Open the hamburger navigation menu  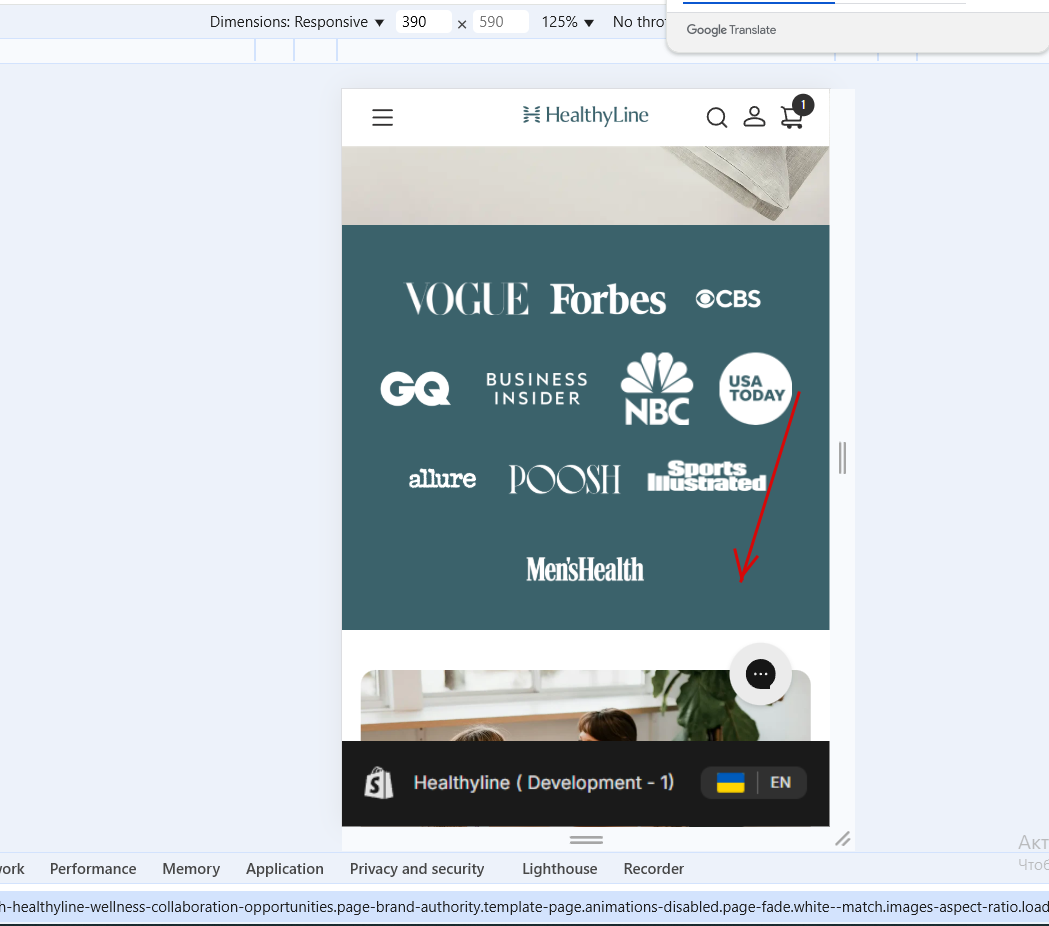coord(382,118)
